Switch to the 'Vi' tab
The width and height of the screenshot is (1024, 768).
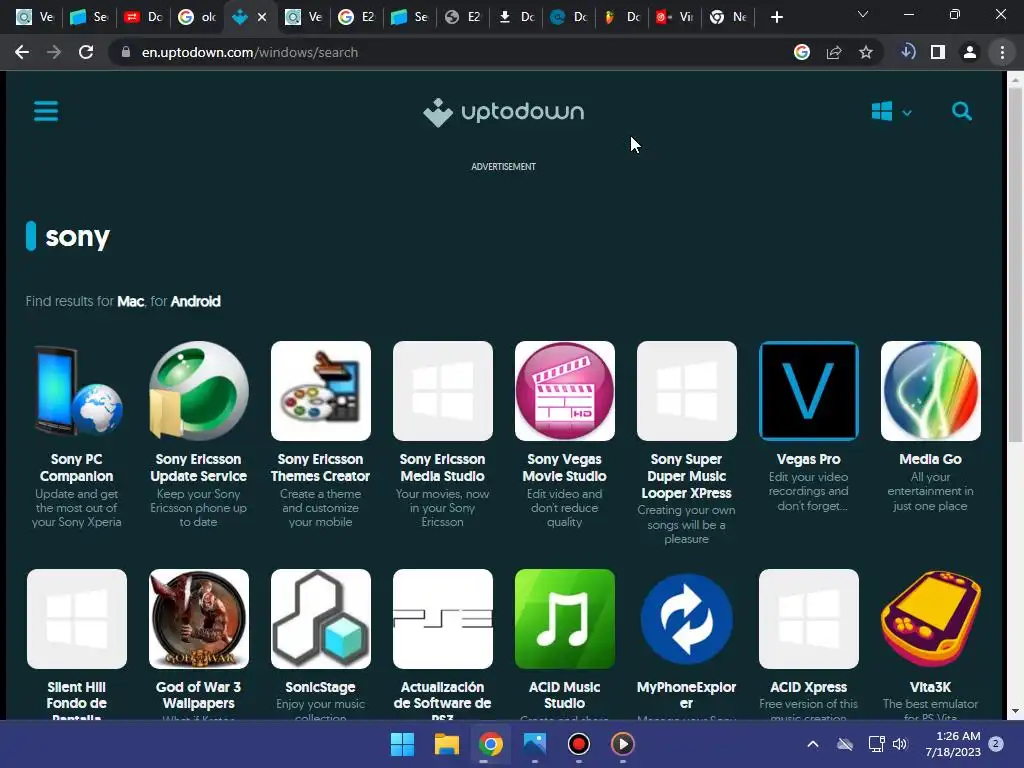675,17
